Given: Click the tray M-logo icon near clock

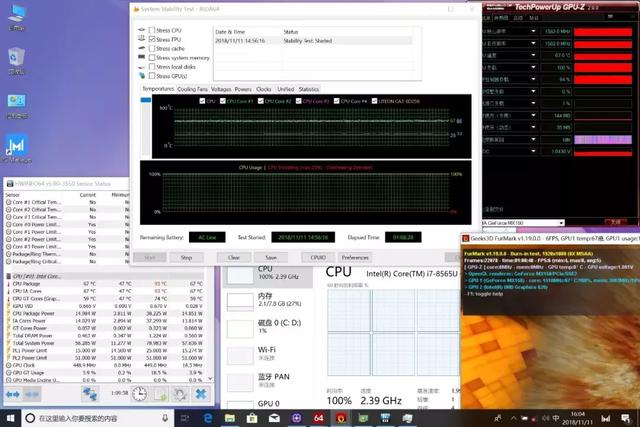Looking at the screenshot, I should point(606,418).
